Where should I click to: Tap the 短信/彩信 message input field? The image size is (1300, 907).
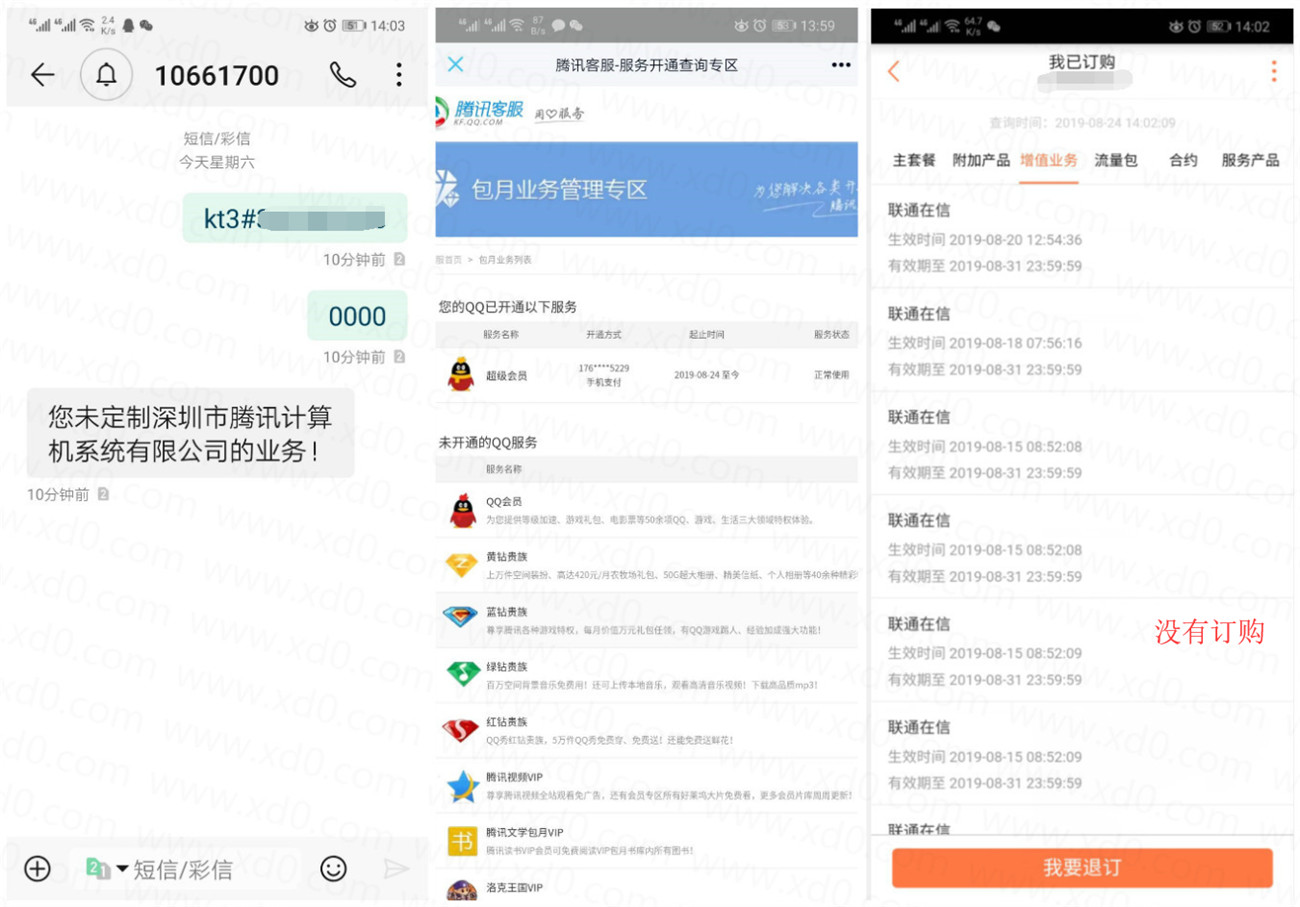[185, 868]
